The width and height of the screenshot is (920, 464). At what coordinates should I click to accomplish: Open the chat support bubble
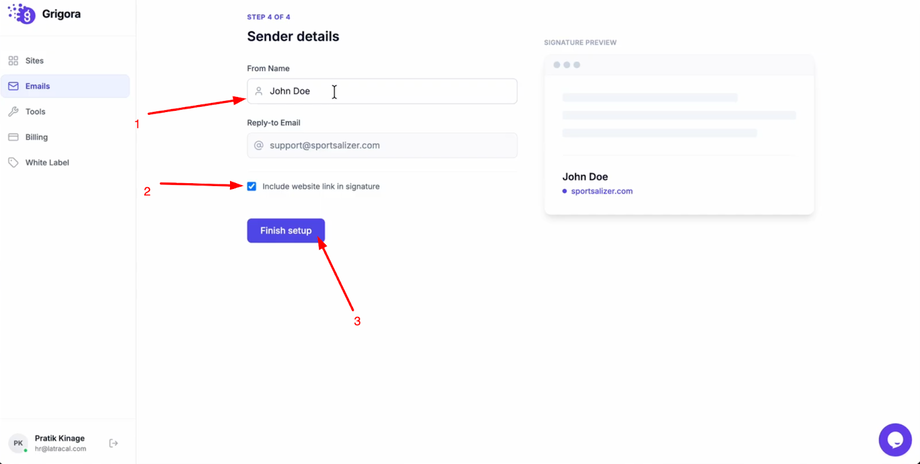point(895,440)
